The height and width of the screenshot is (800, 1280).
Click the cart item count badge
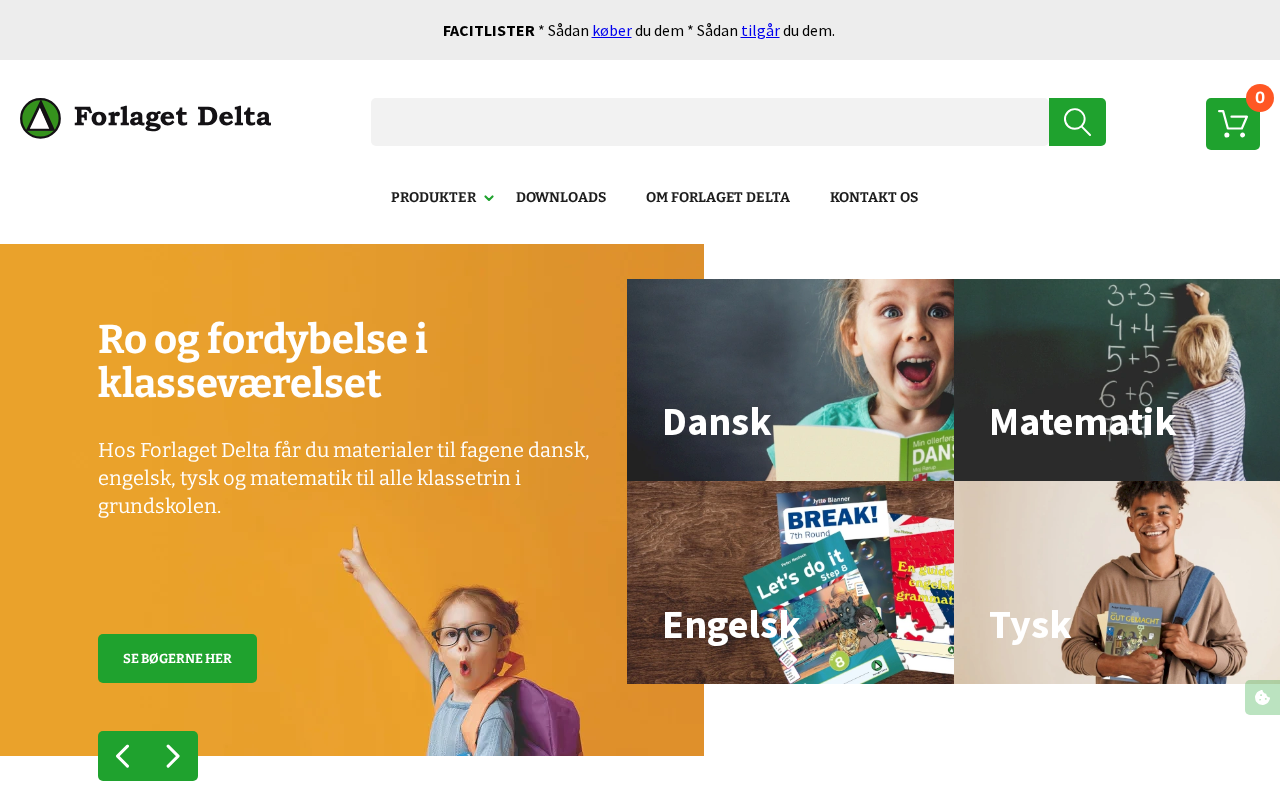pos(1260,98)
